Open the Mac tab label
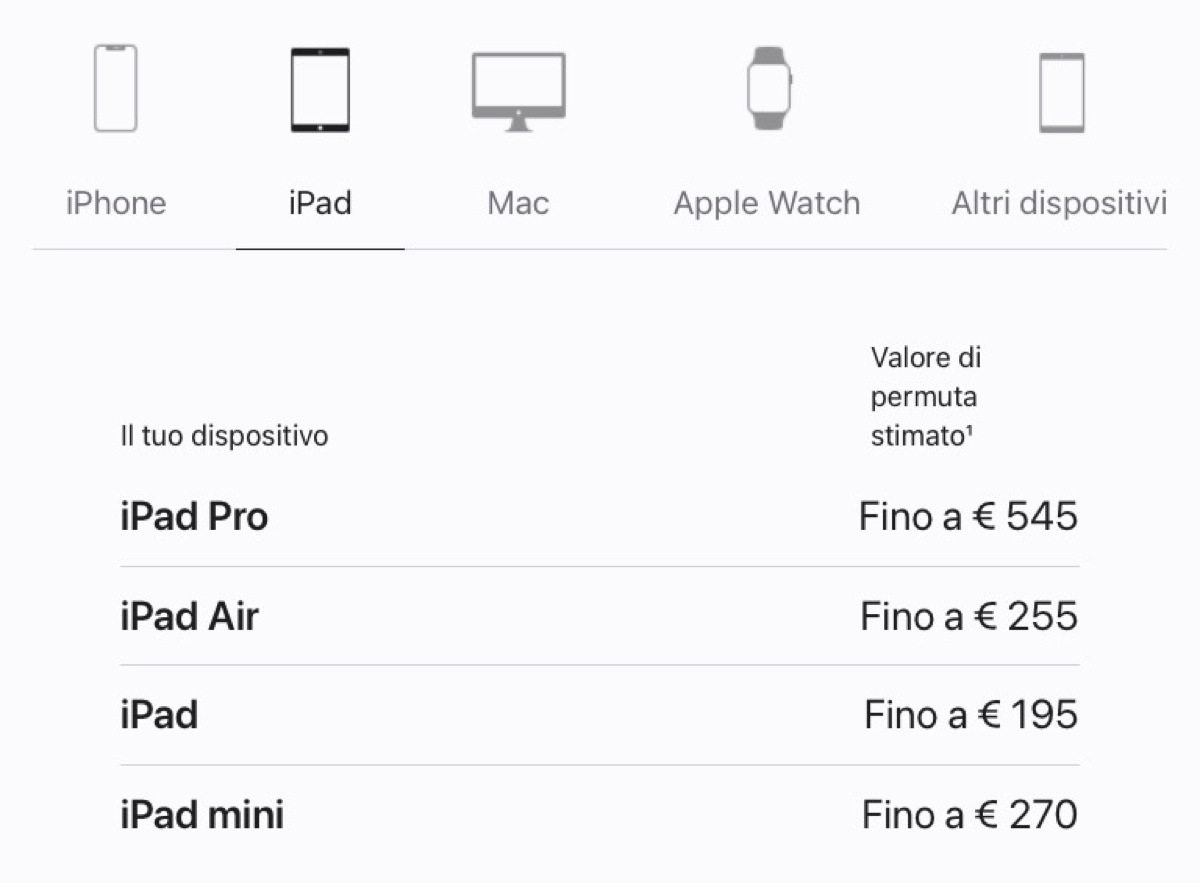 coord(518,204)
